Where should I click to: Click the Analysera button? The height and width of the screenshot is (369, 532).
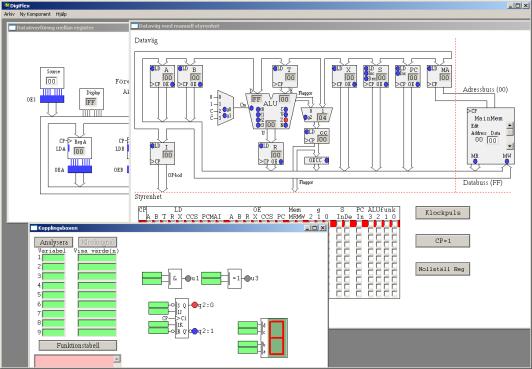(x=53, y=242)
